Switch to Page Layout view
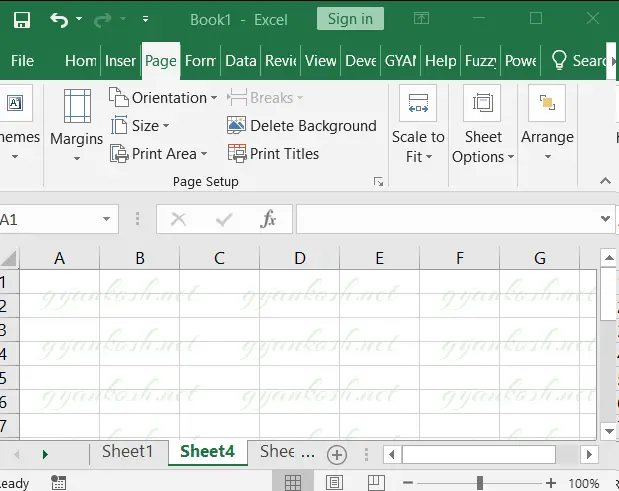Screen dimensions: 619x491 (x=334, y=482)
